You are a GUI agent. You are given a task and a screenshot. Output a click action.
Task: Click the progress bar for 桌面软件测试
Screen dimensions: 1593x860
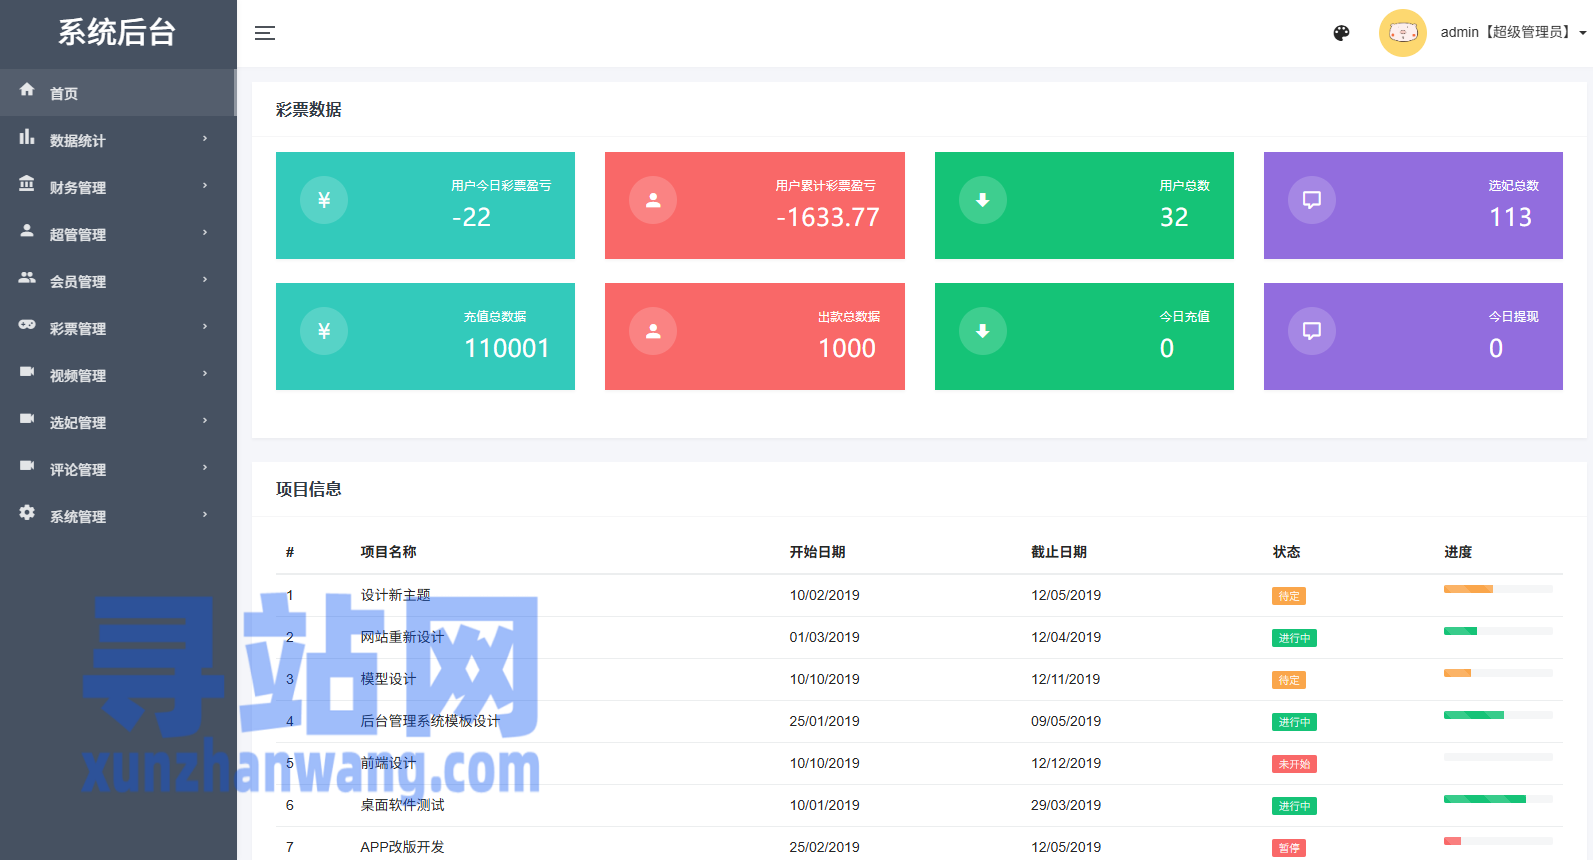click(x=1497, y=799)
